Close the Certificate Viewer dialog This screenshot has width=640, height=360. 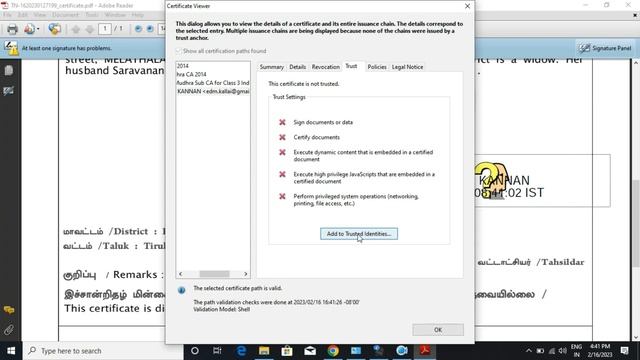pos(467,6)
